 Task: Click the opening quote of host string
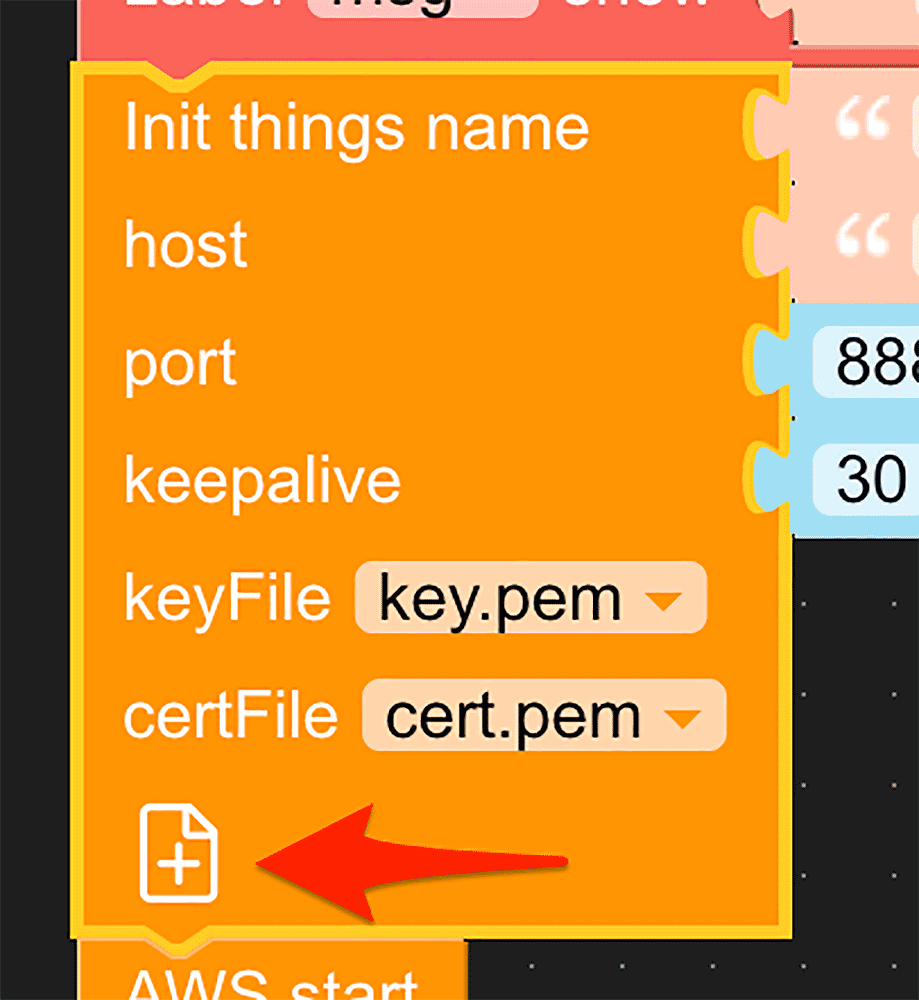pyautogui.click(x=862, y=241)
